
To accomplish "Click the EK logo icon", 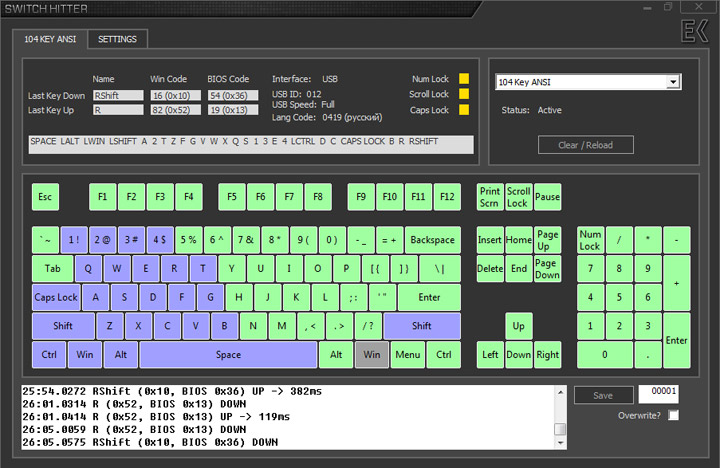I will [x=695, y=32].
